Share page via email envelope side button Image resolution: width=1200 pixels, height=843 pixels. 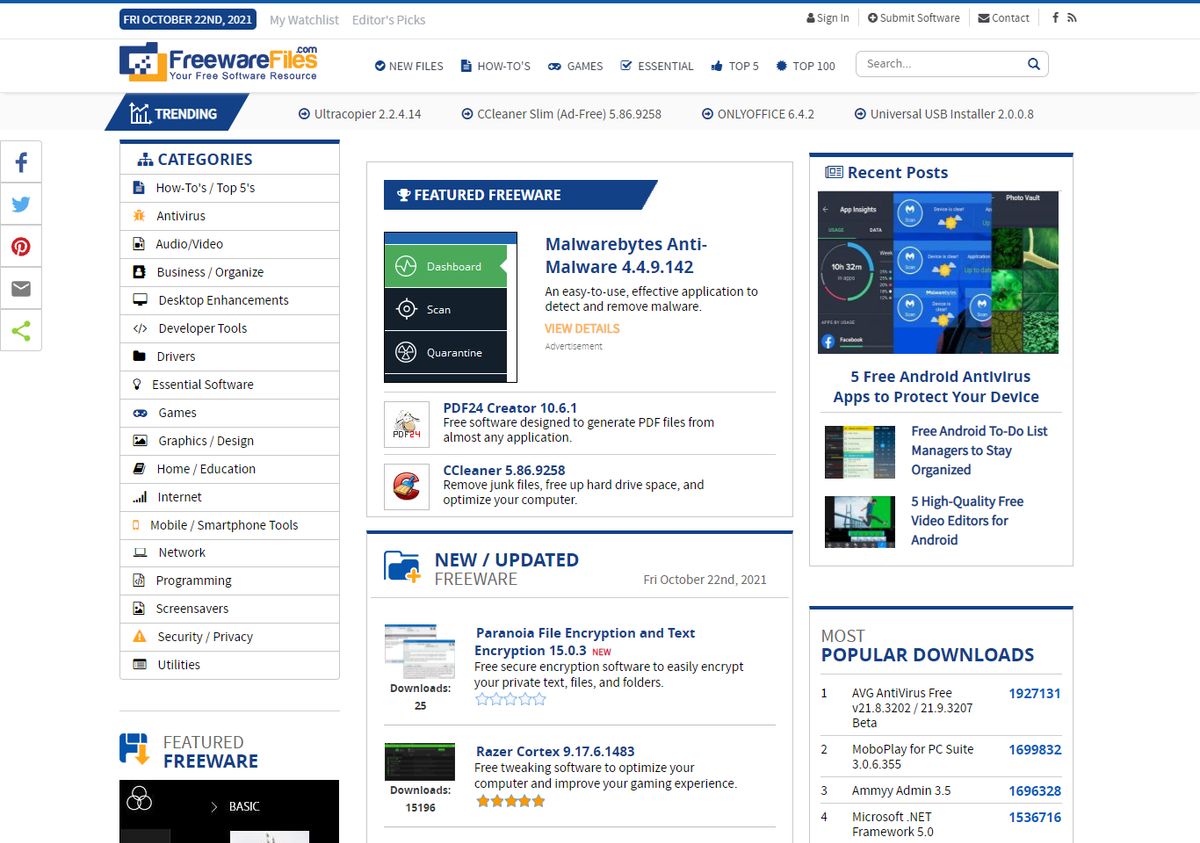click(x=21, y=289)
